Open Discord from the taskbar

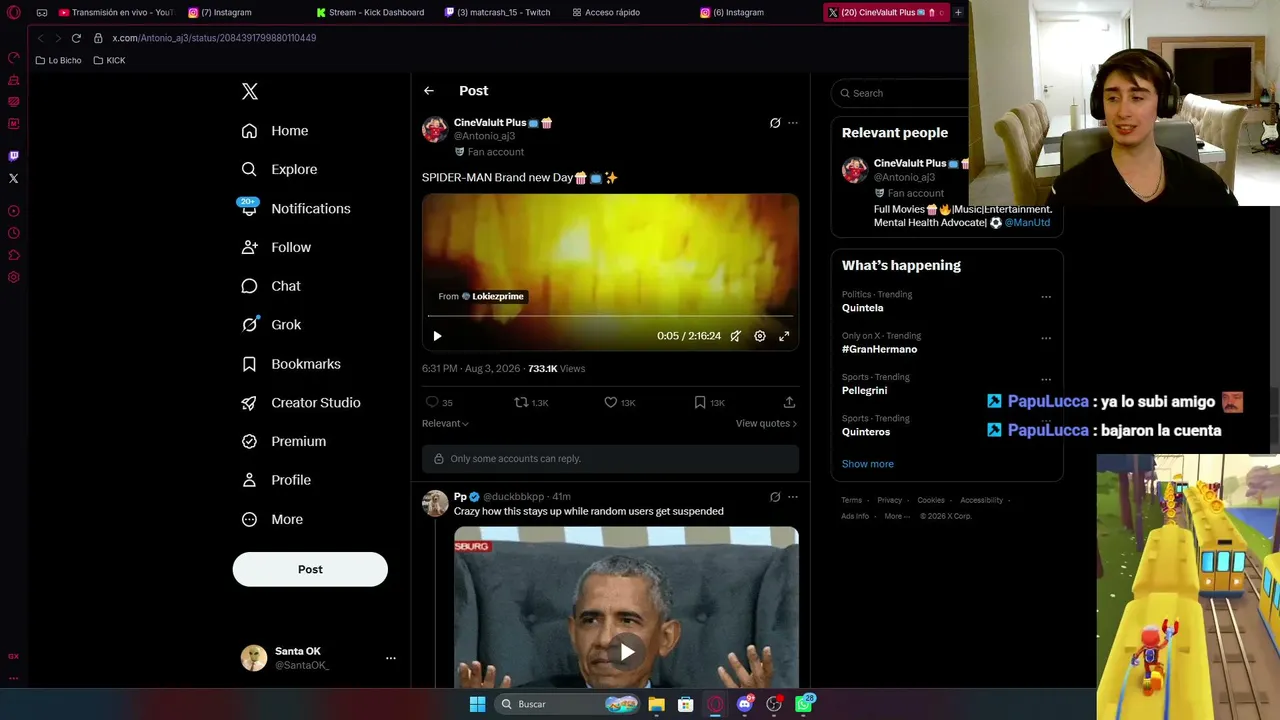click(745, 704)
